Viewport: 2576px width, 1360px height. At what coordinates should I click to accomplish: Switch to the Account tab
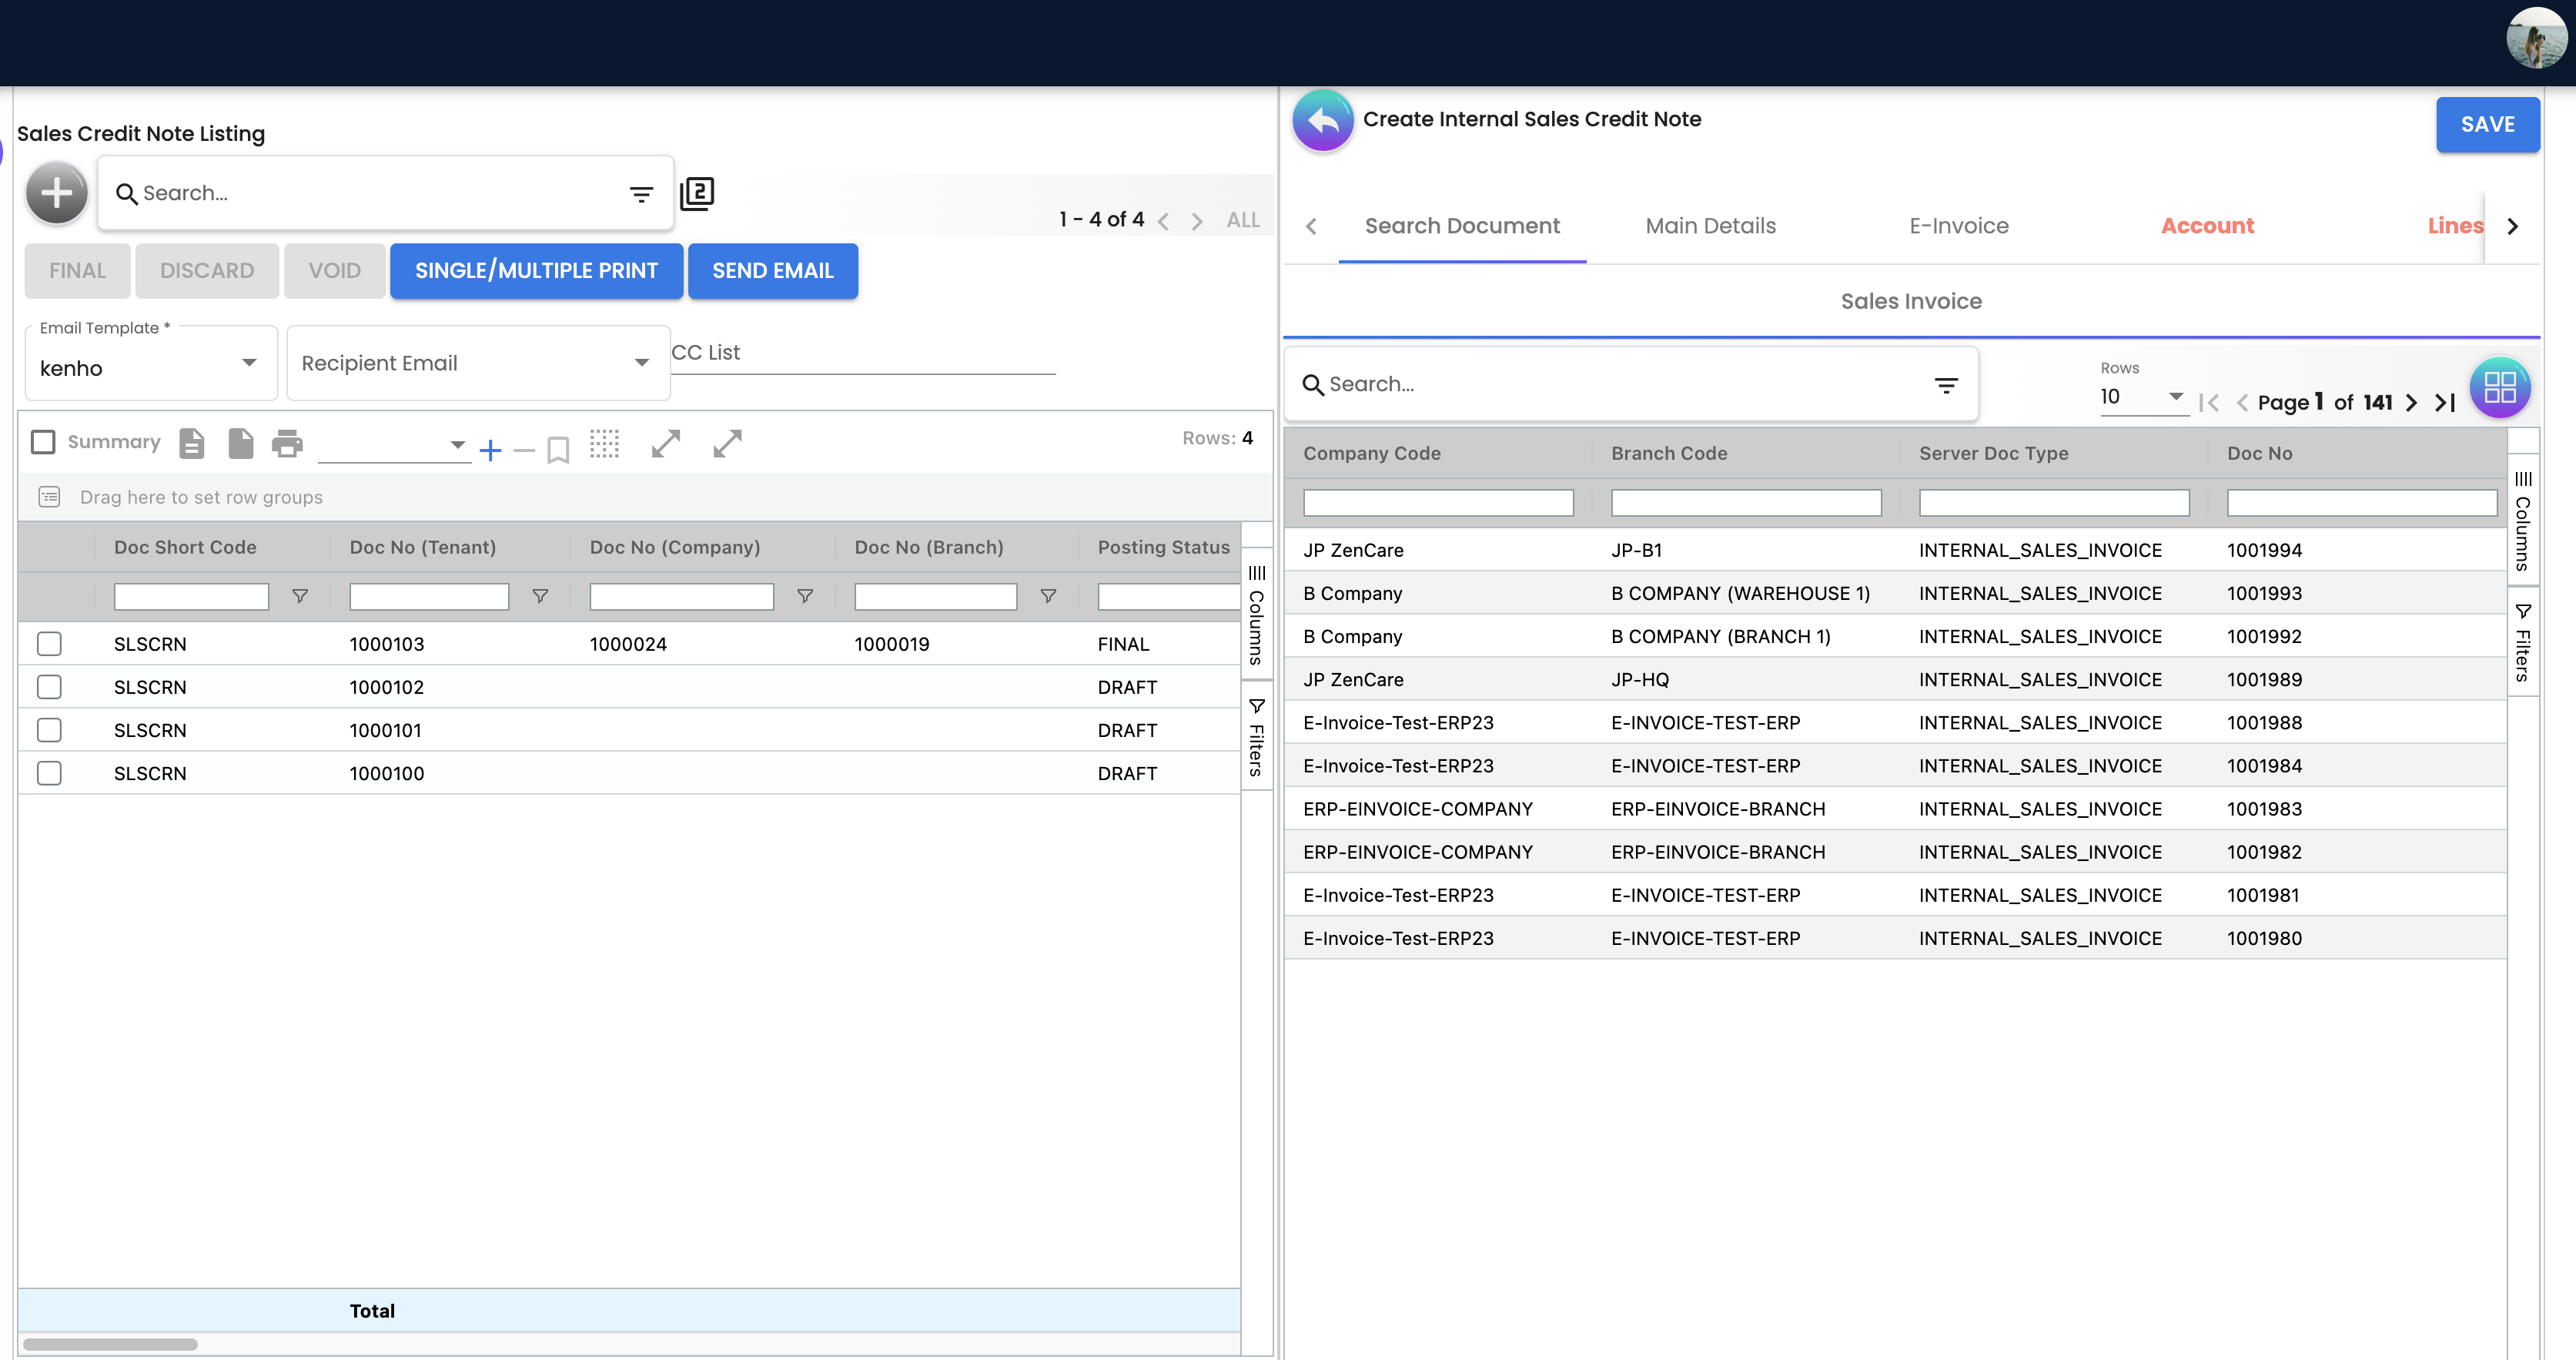(2207, 227)
